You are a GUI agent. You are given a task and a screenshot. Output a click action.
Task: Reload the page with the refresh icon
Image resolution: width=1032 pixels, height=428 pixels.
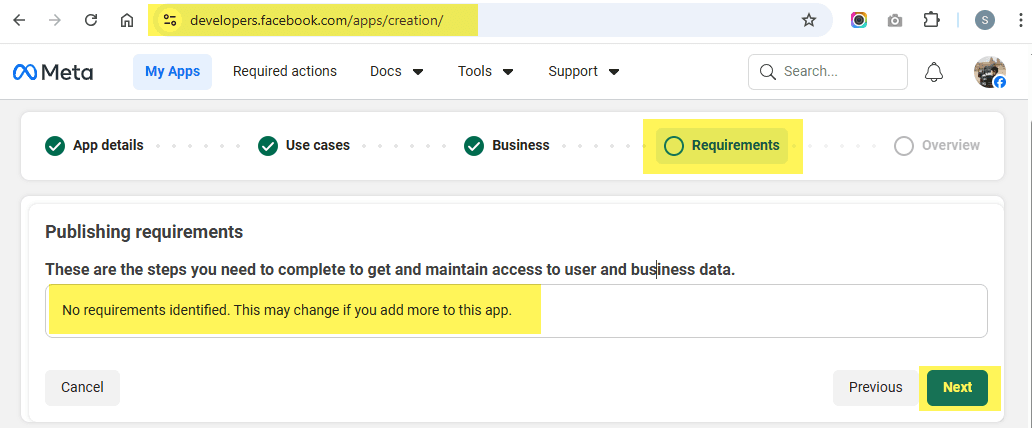pyautogui.click(x=91, y=20)
